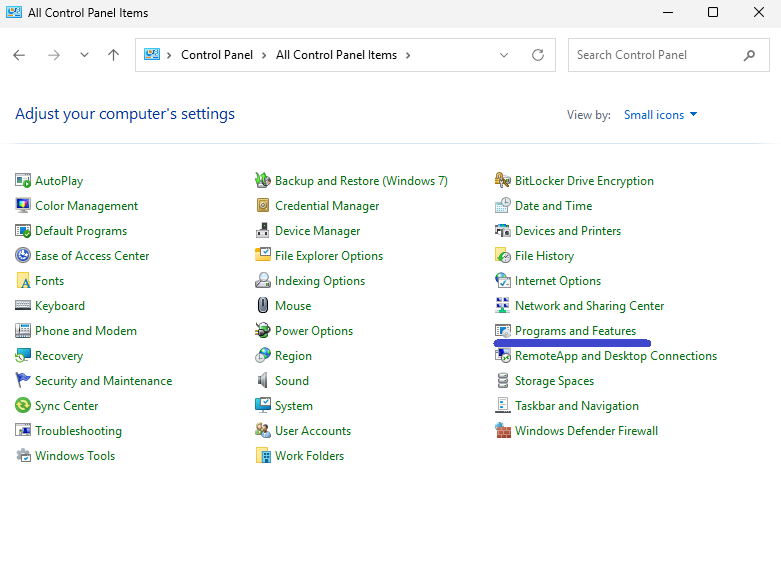Open the Windows Defender Firewall icon
The width and height of the screenshot is (781, 588).
[x=503, y=431]
